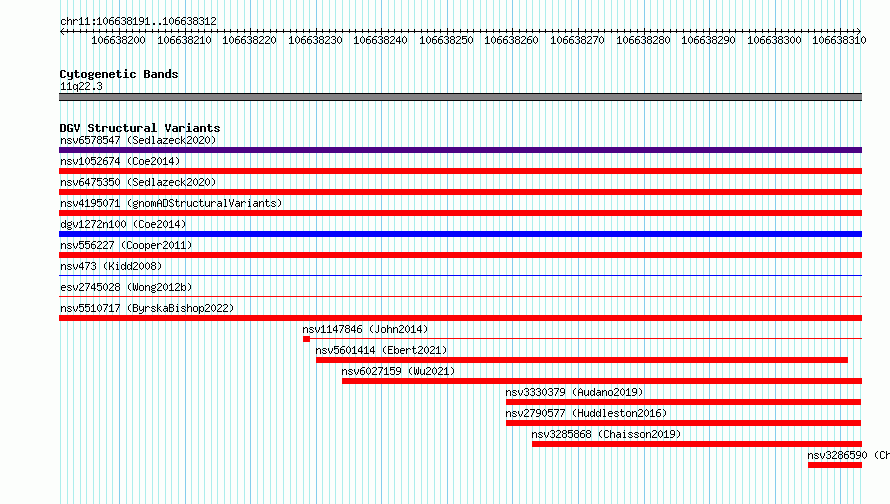The image size is (890, 504).
Task: Click ruler position 106638220
Action: (249, 40)
